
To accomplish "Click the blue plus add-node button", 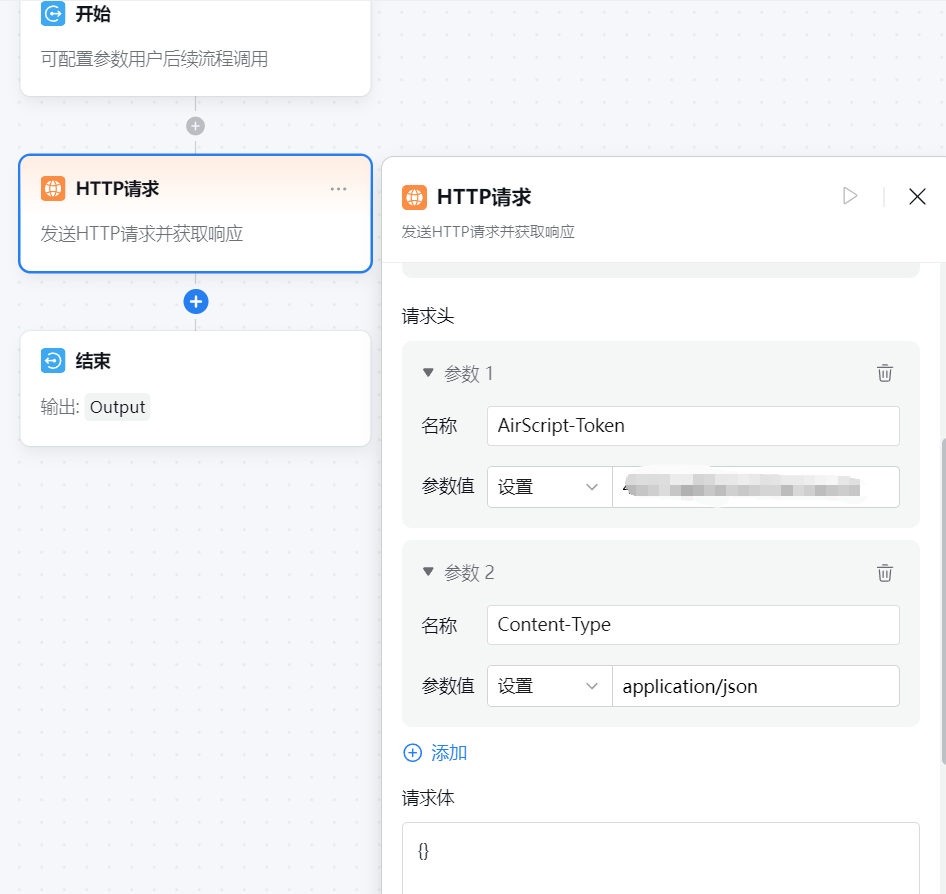I will 195,302.
